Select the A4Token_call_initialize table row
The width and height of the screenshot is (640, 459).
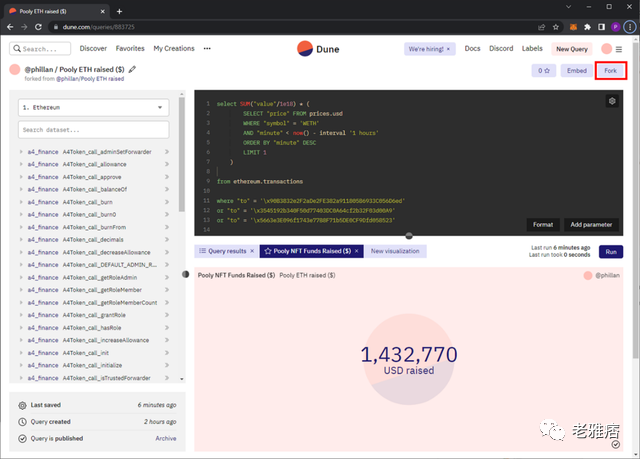tap(94, 365)
